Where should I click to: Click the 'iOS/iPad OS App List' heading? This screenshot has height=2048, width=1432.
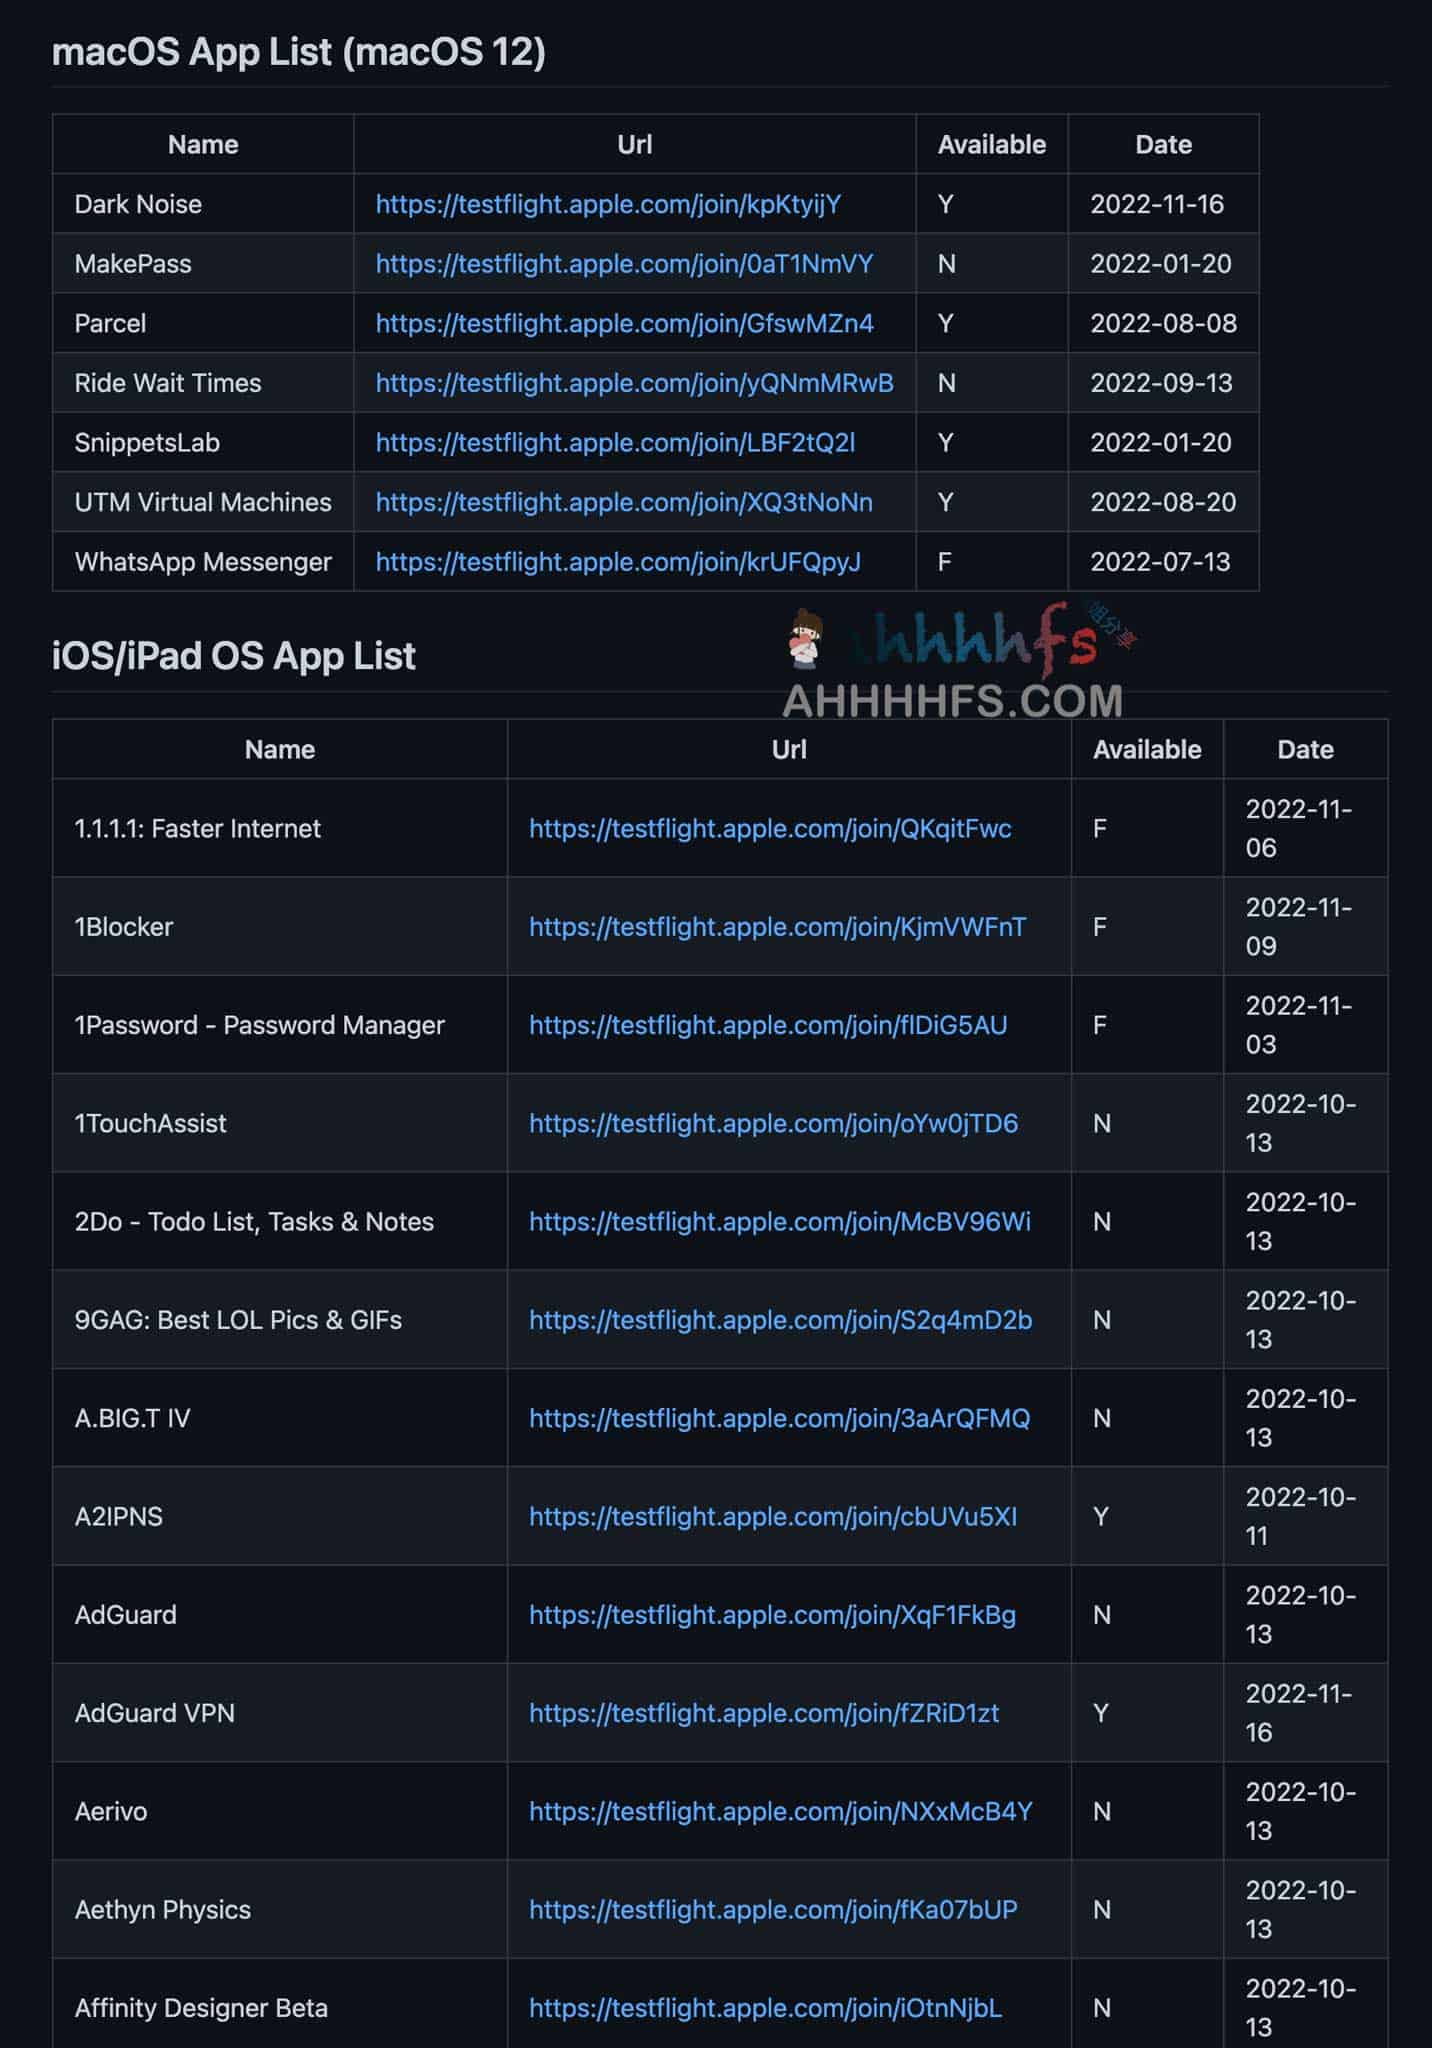pyautogui.click(x=234, y=656)
